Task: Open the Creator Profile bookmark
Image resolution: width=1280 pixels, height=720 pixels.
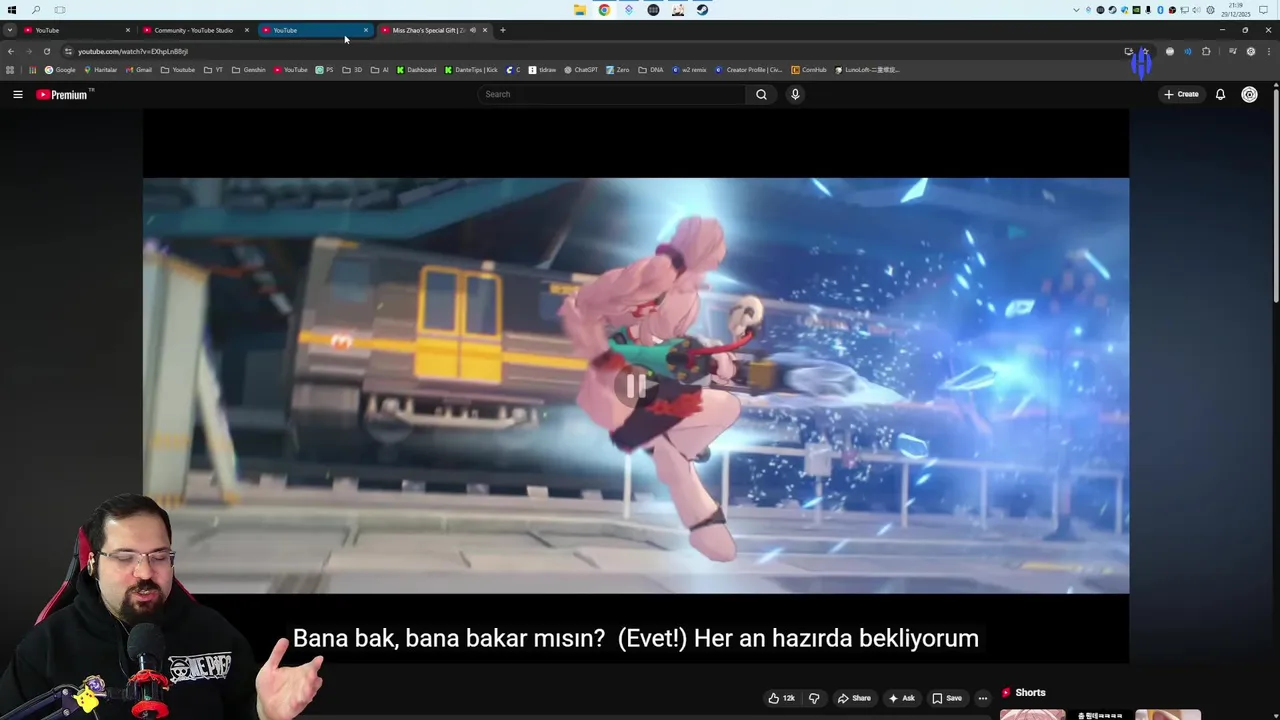Action: pyautogui.click(x=749, y=70)
